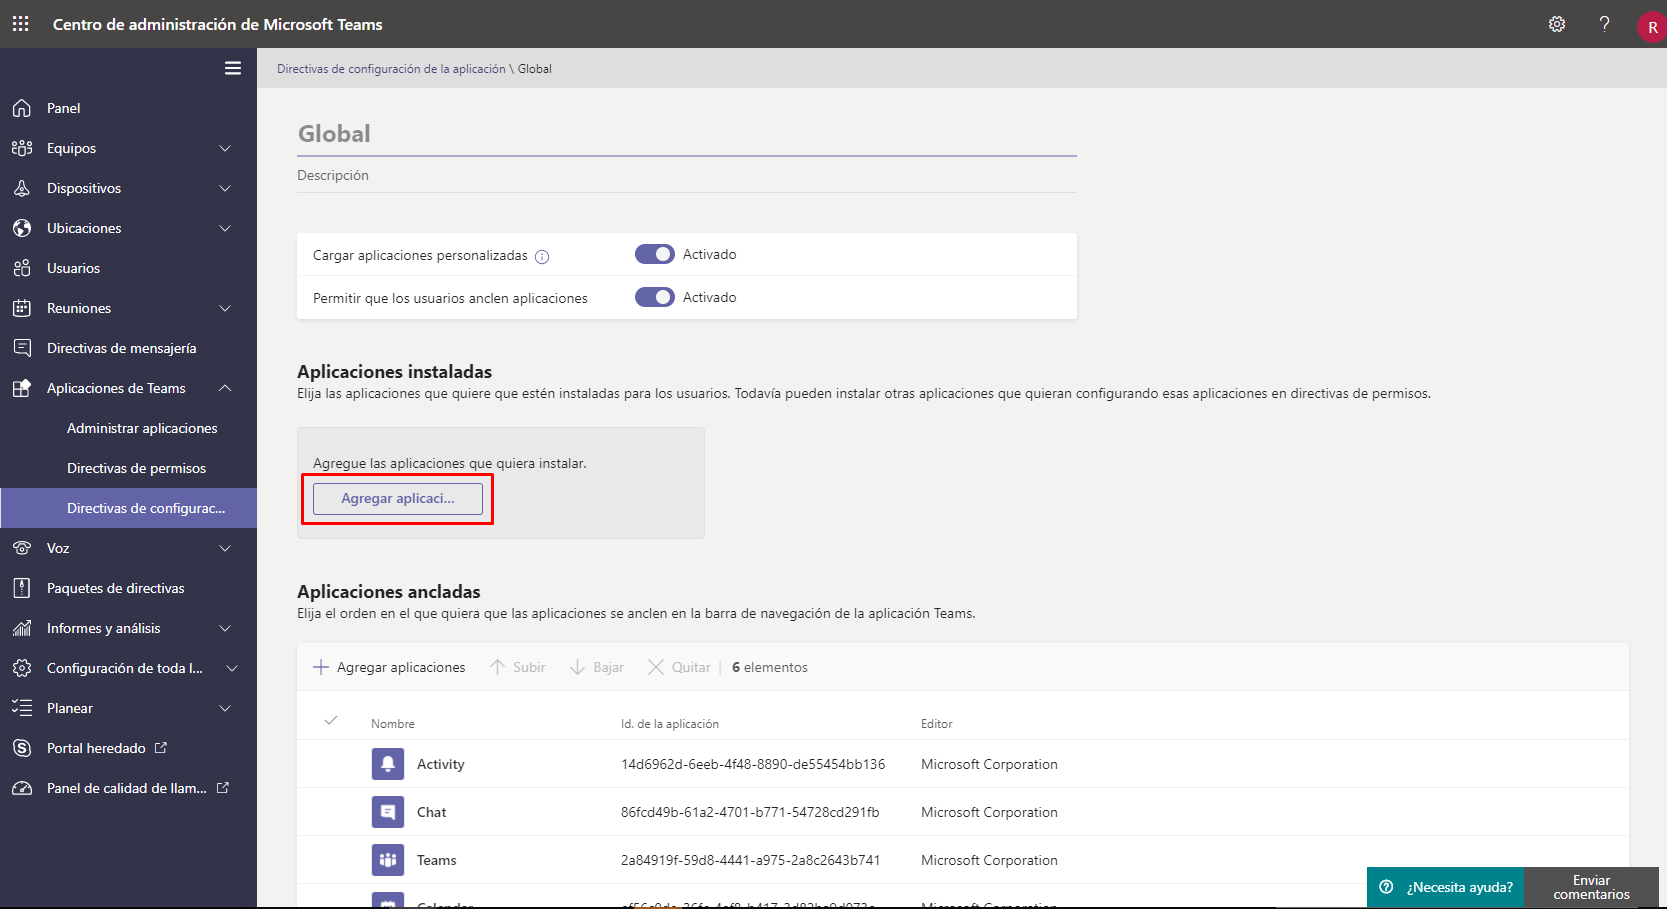Expand the Planear chevron

coord(225,708)
